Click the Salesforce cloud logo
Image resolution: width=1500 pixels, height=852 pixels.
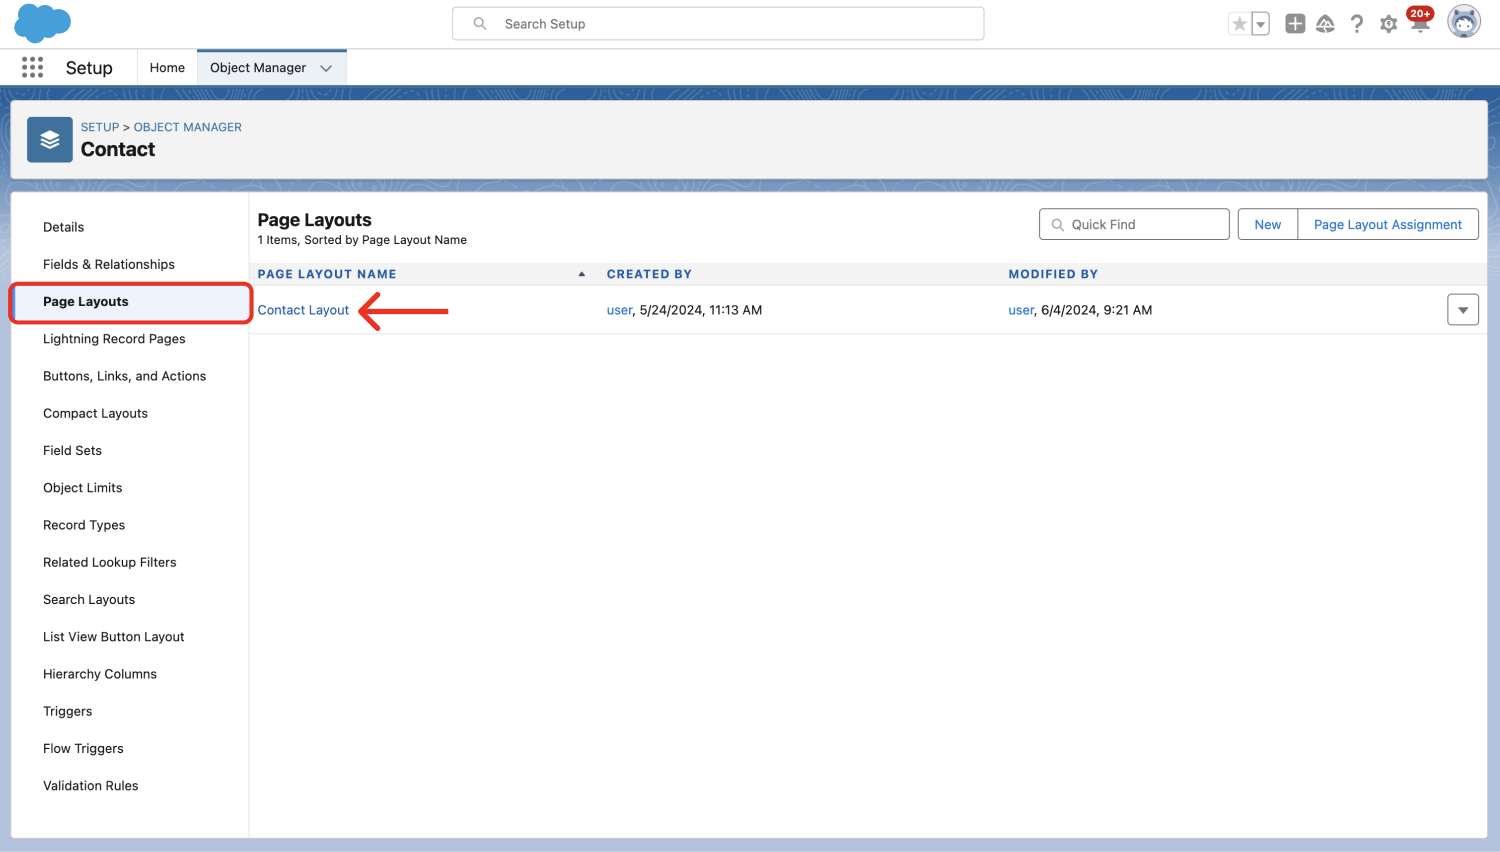click(x=42, y=23)
